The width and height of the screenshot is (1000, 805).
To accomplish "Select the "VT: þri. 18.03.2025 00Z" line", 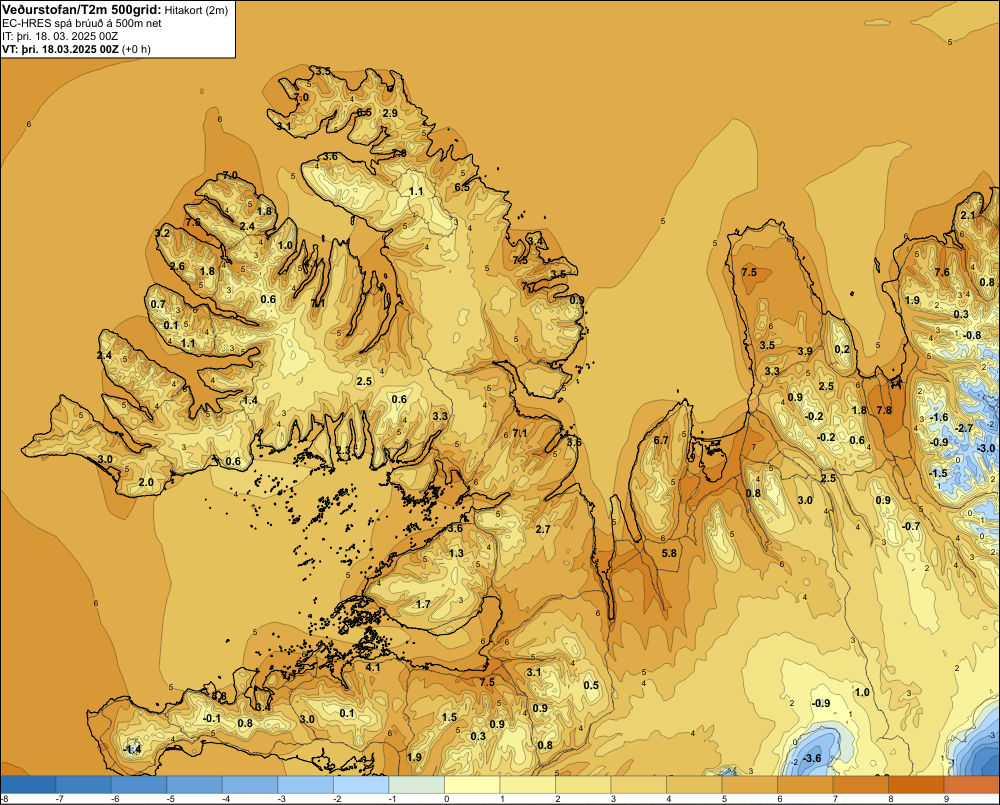I will 60,49.
